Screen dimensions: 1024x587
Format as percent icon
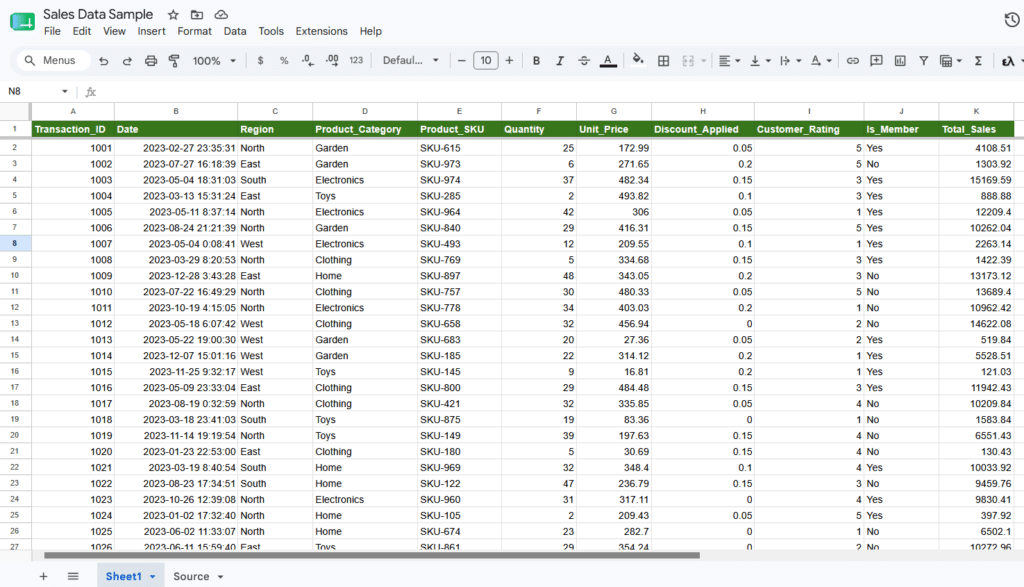coord(284,61)
